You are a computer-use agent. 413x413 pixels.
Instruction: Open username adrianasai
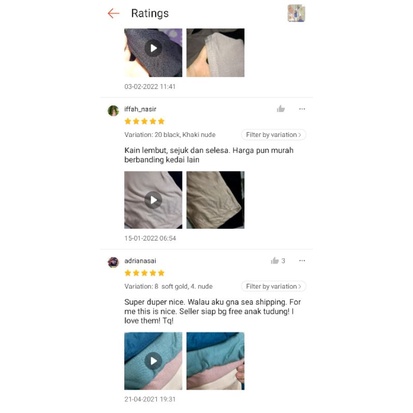click(x=140, y=261)
